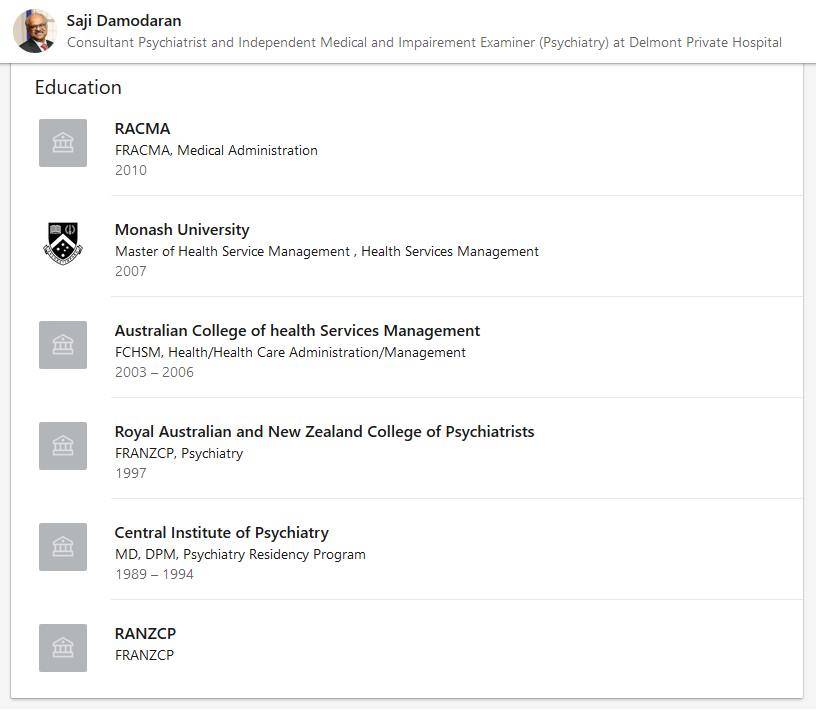Select the FRACMA, Medical Administration degree text

(x=216, y=150)
